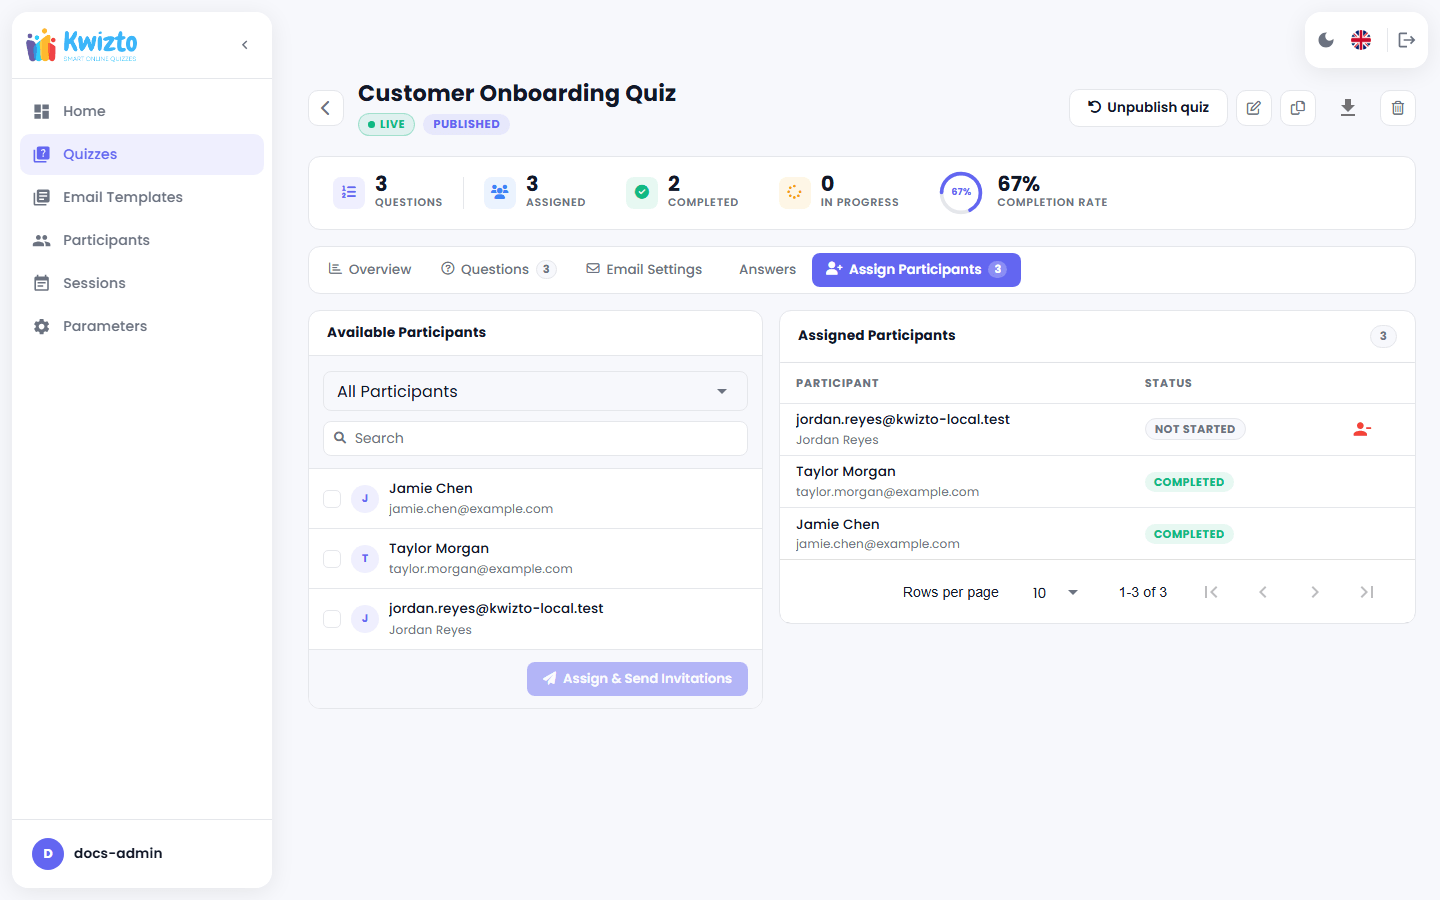
Task: Open Participants in the sidebar
Action: [x=142, y=240]
